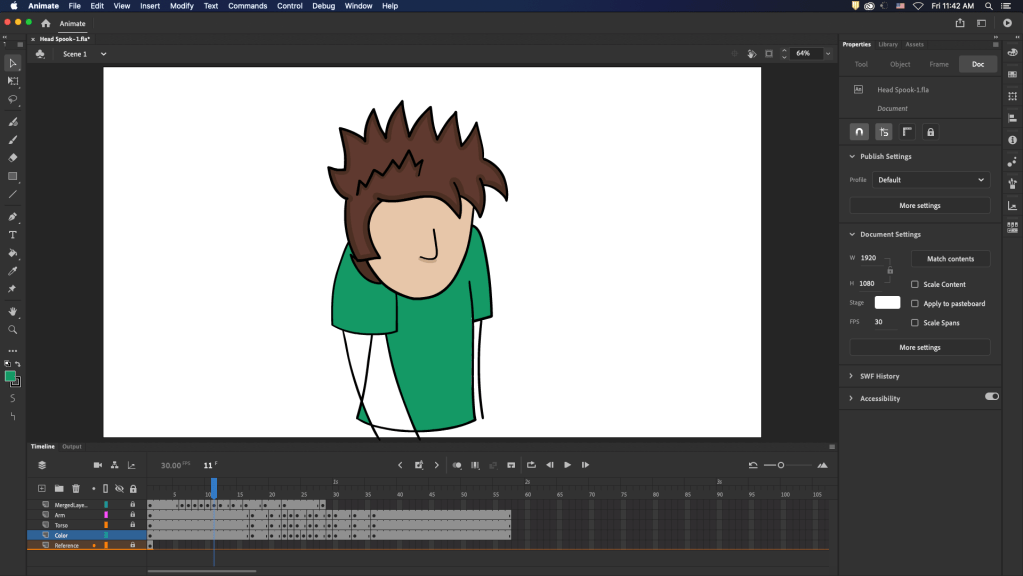Open the Modify menu
Viewport: 1023px width, 576px height.
click(182, 6)
